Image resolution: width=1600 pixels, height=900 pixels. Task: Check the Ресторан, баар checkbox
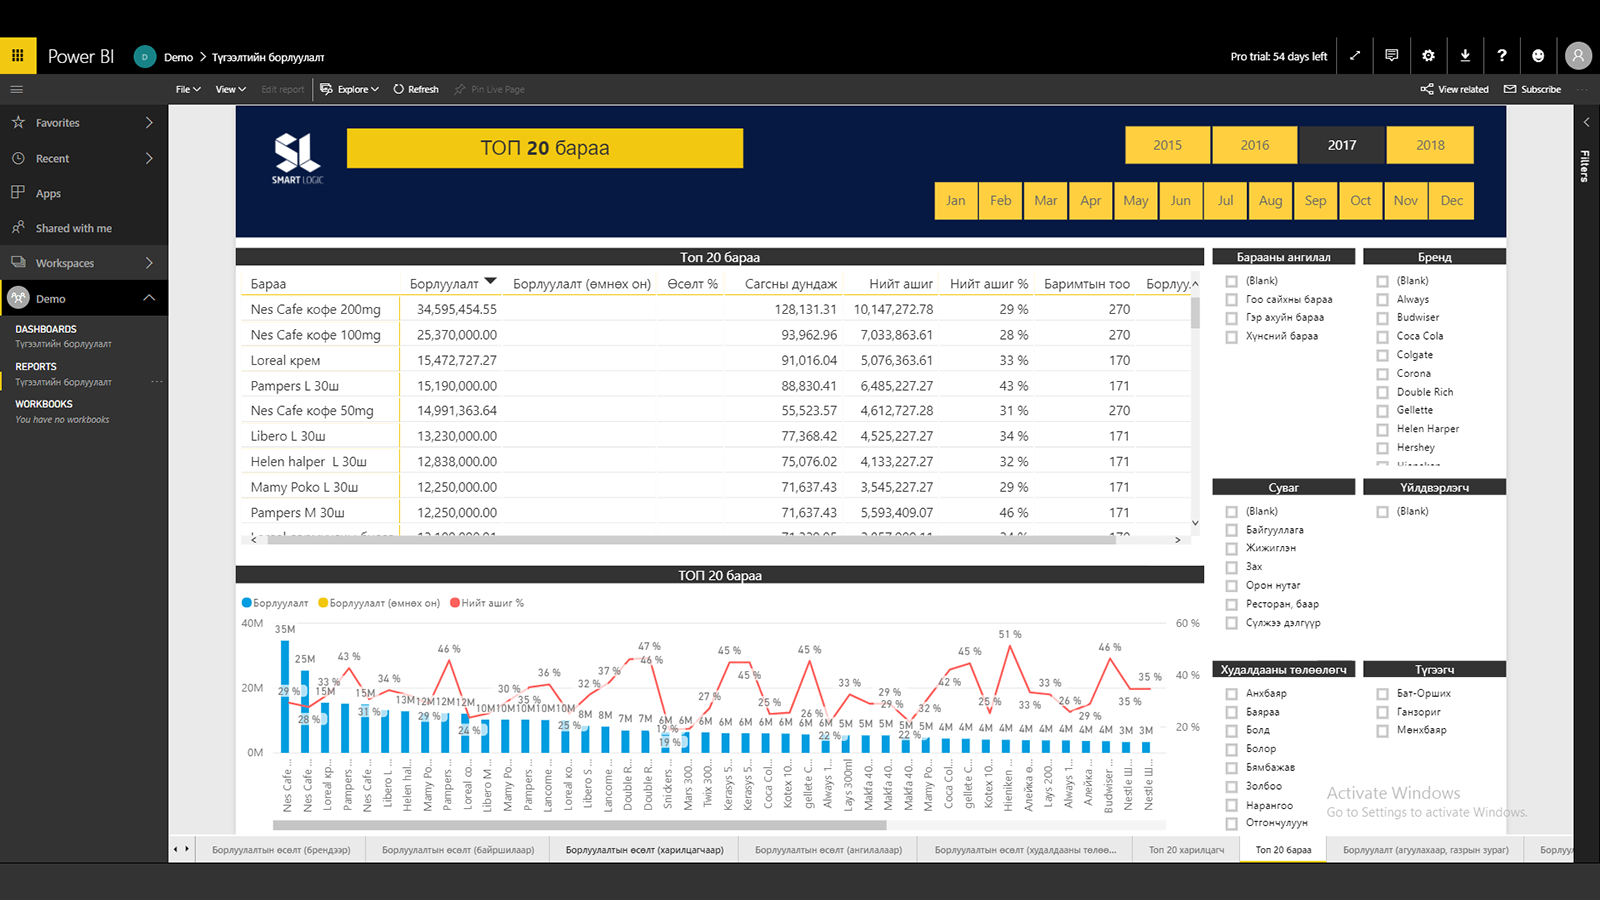pyautogui.click(x=1232, y=604)
